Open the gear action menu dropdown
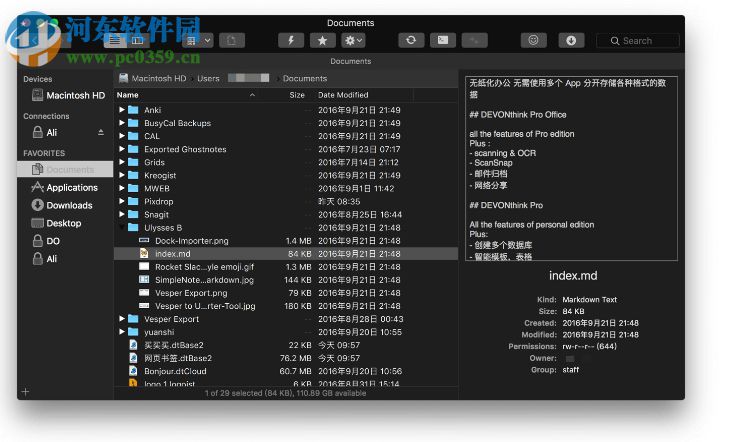This screenshot has height=442, width=737. pos(353,41)
